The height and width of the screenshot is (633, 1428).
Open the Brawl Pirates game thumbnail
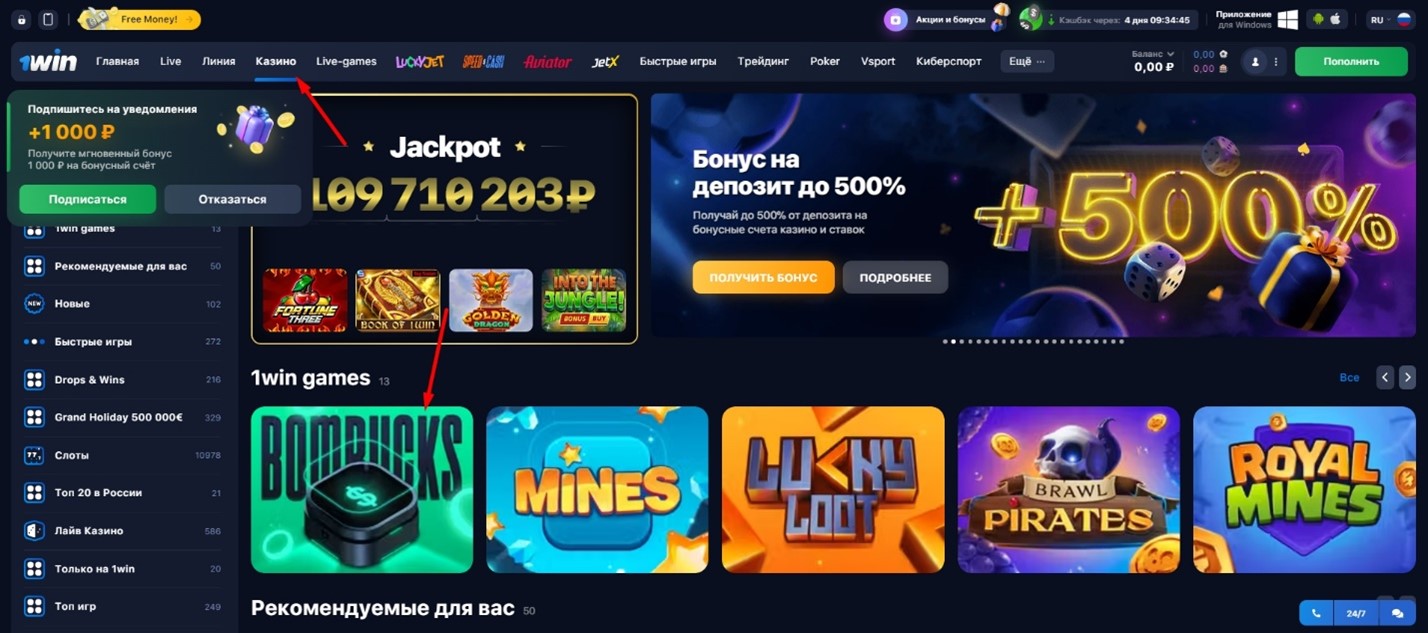pos(1069,490)
